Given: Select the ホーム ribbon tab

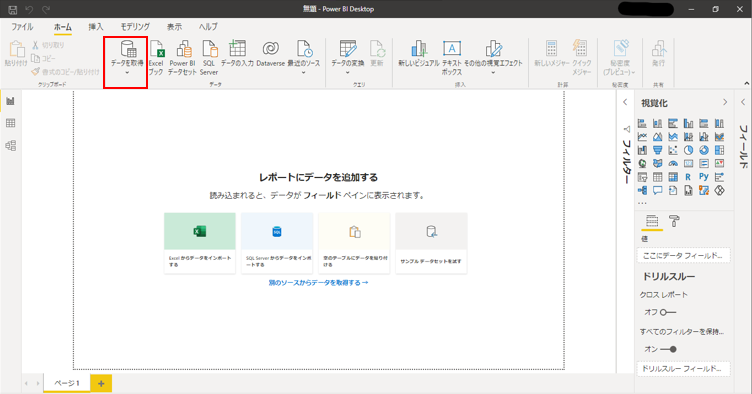Looking at the screenshot, I should pyautogui.click(x=62, y=27).
